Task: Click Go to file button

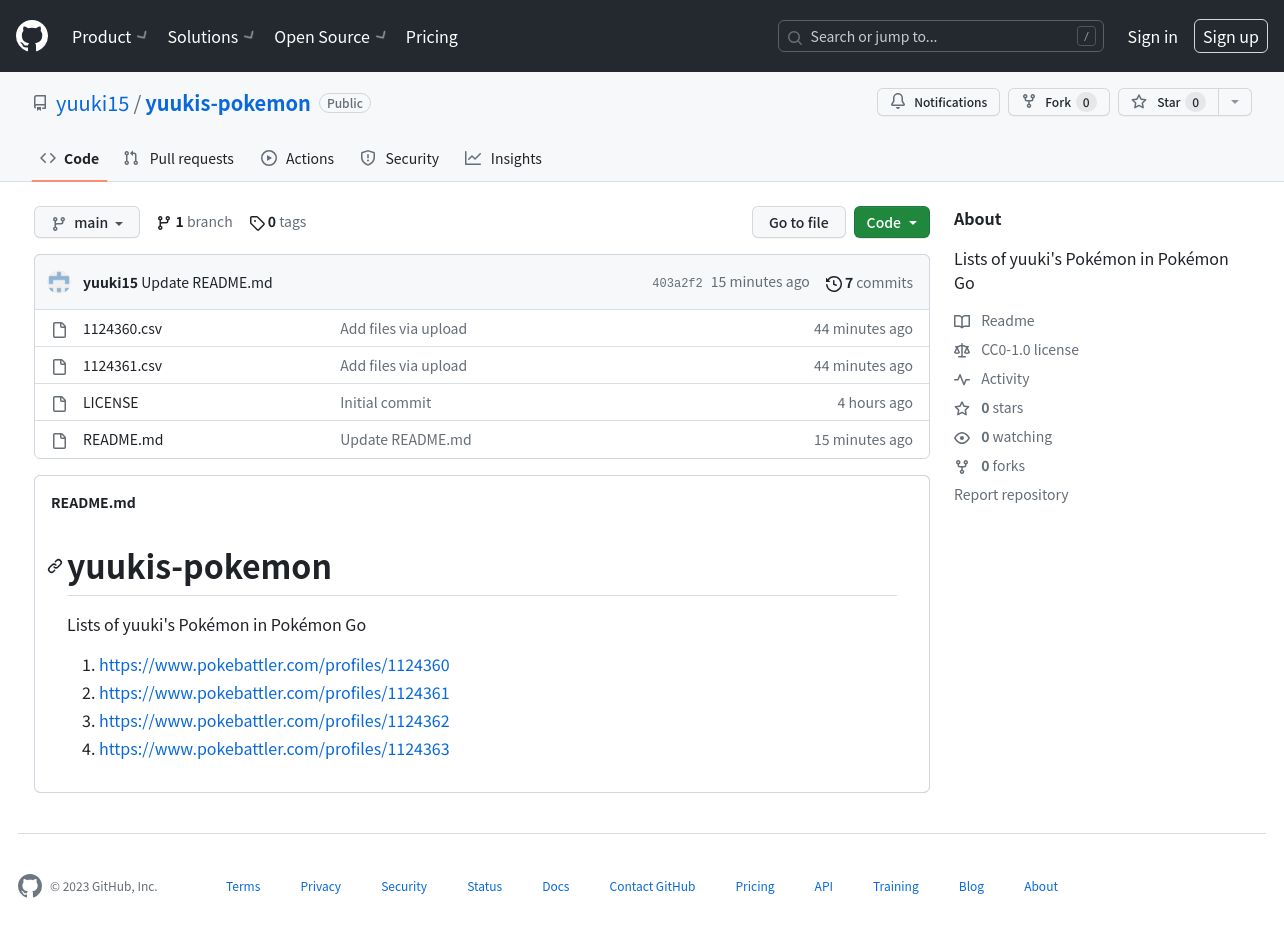Action: [799, 222]
